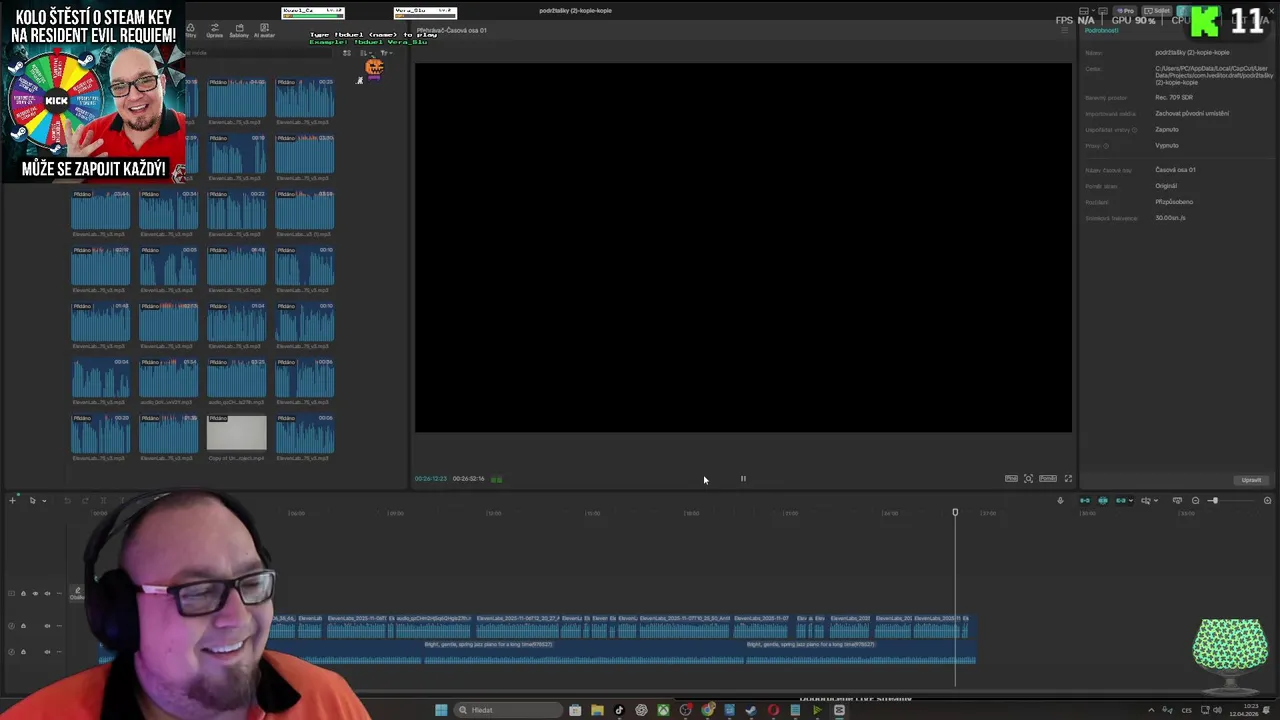Toggle lock on the bottom audio track
Screen dimensions: 1280x720
pyautogui.click(x=23, y=652)
